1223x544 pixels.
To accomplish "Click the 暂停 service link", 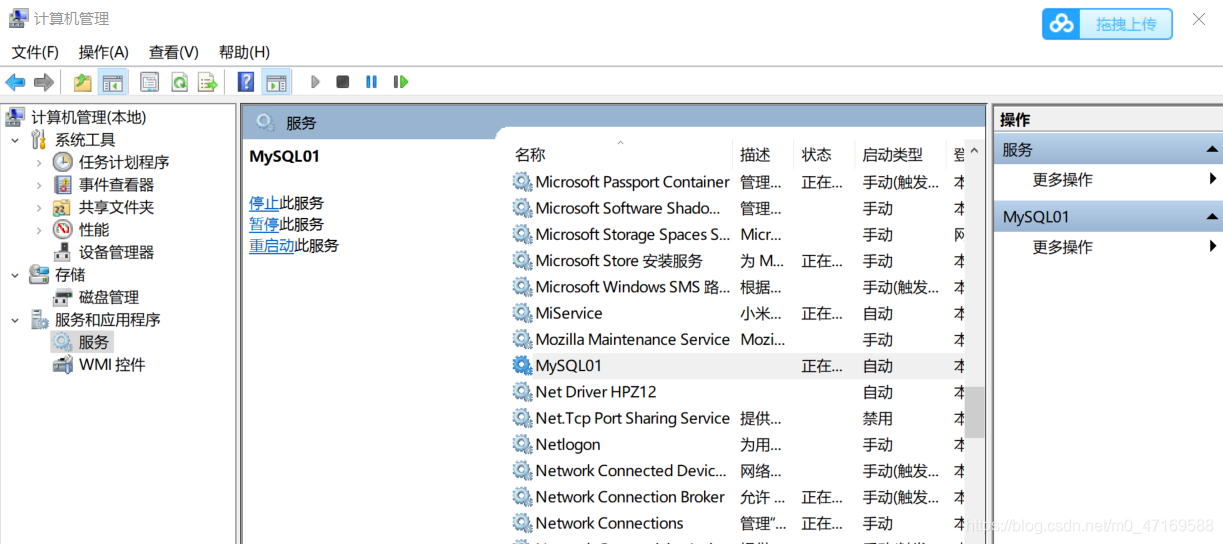I will 264,224.
